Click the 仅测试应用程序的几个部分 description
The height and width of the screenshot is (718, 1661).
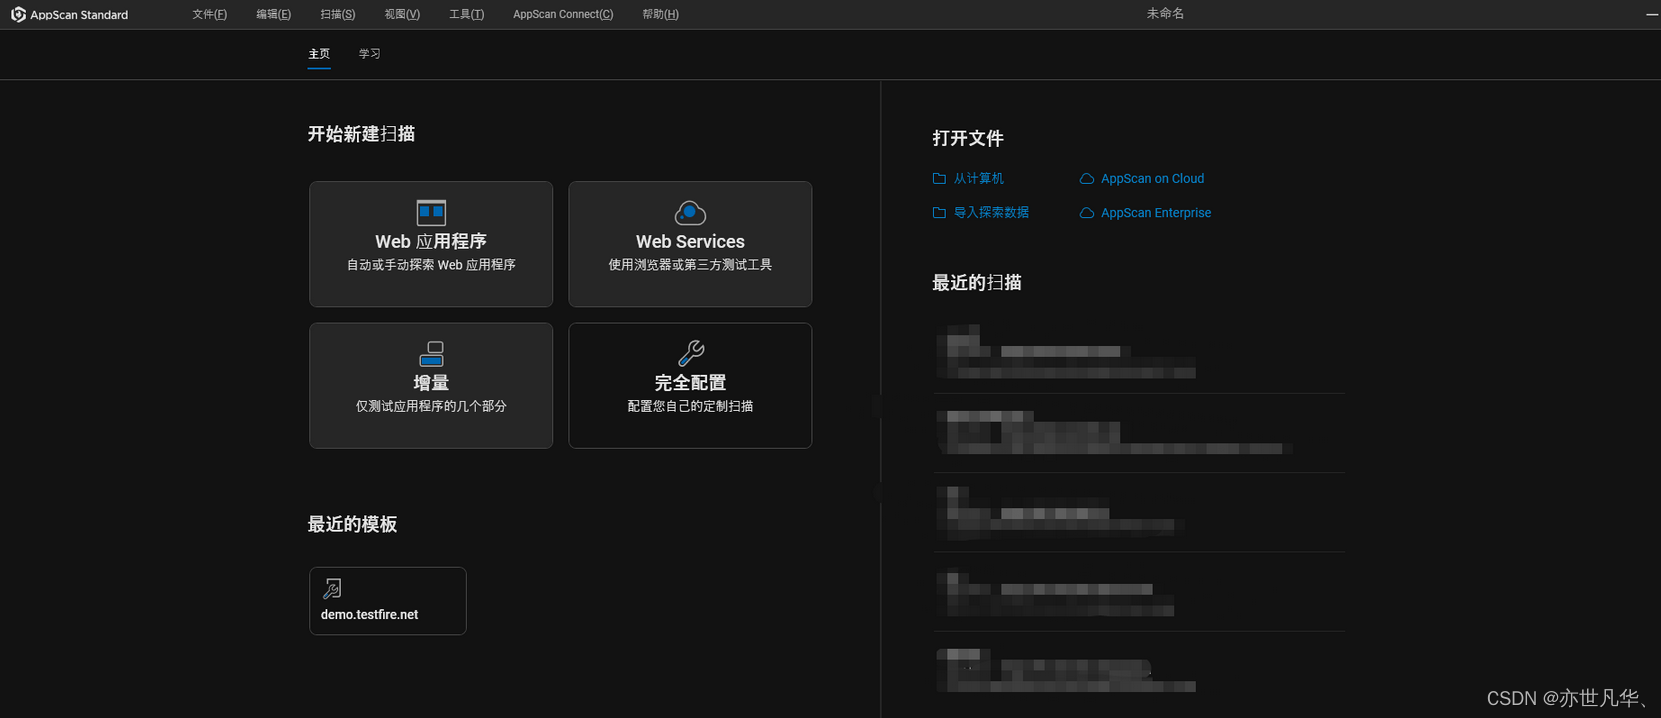[x=431, y=406]
